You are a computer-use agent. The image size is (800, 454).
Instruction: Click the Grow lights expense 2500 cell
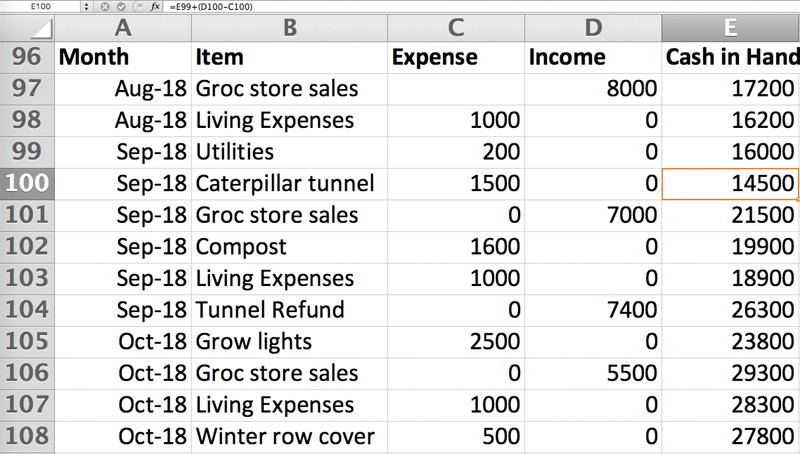[x=455, y=342]
